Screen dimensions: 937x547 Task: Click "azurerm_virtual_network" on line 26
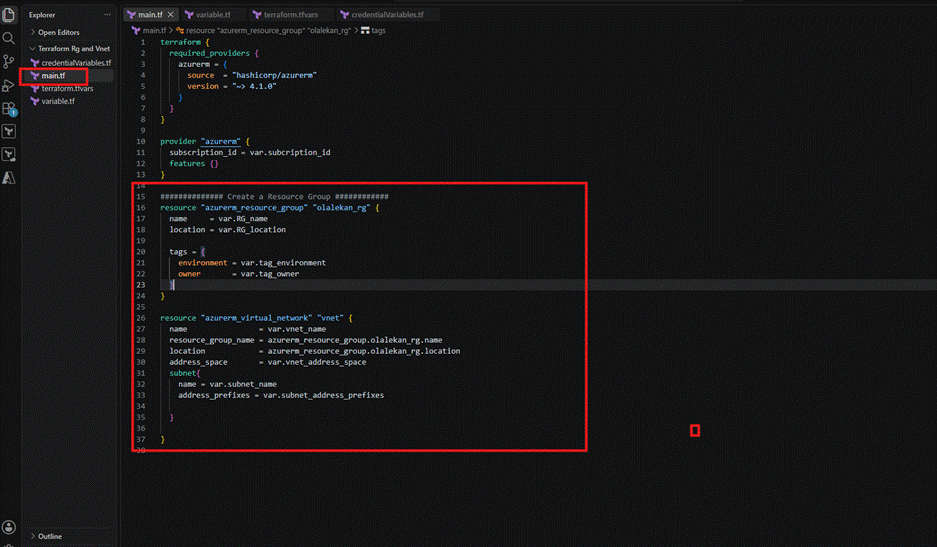256,318
